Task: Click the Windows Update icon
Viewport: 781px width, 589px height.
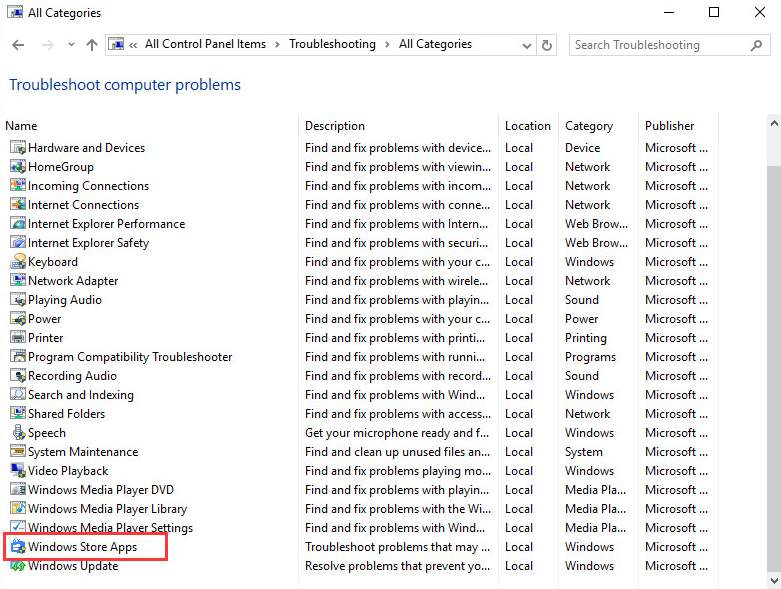Action: click(18, 566)
